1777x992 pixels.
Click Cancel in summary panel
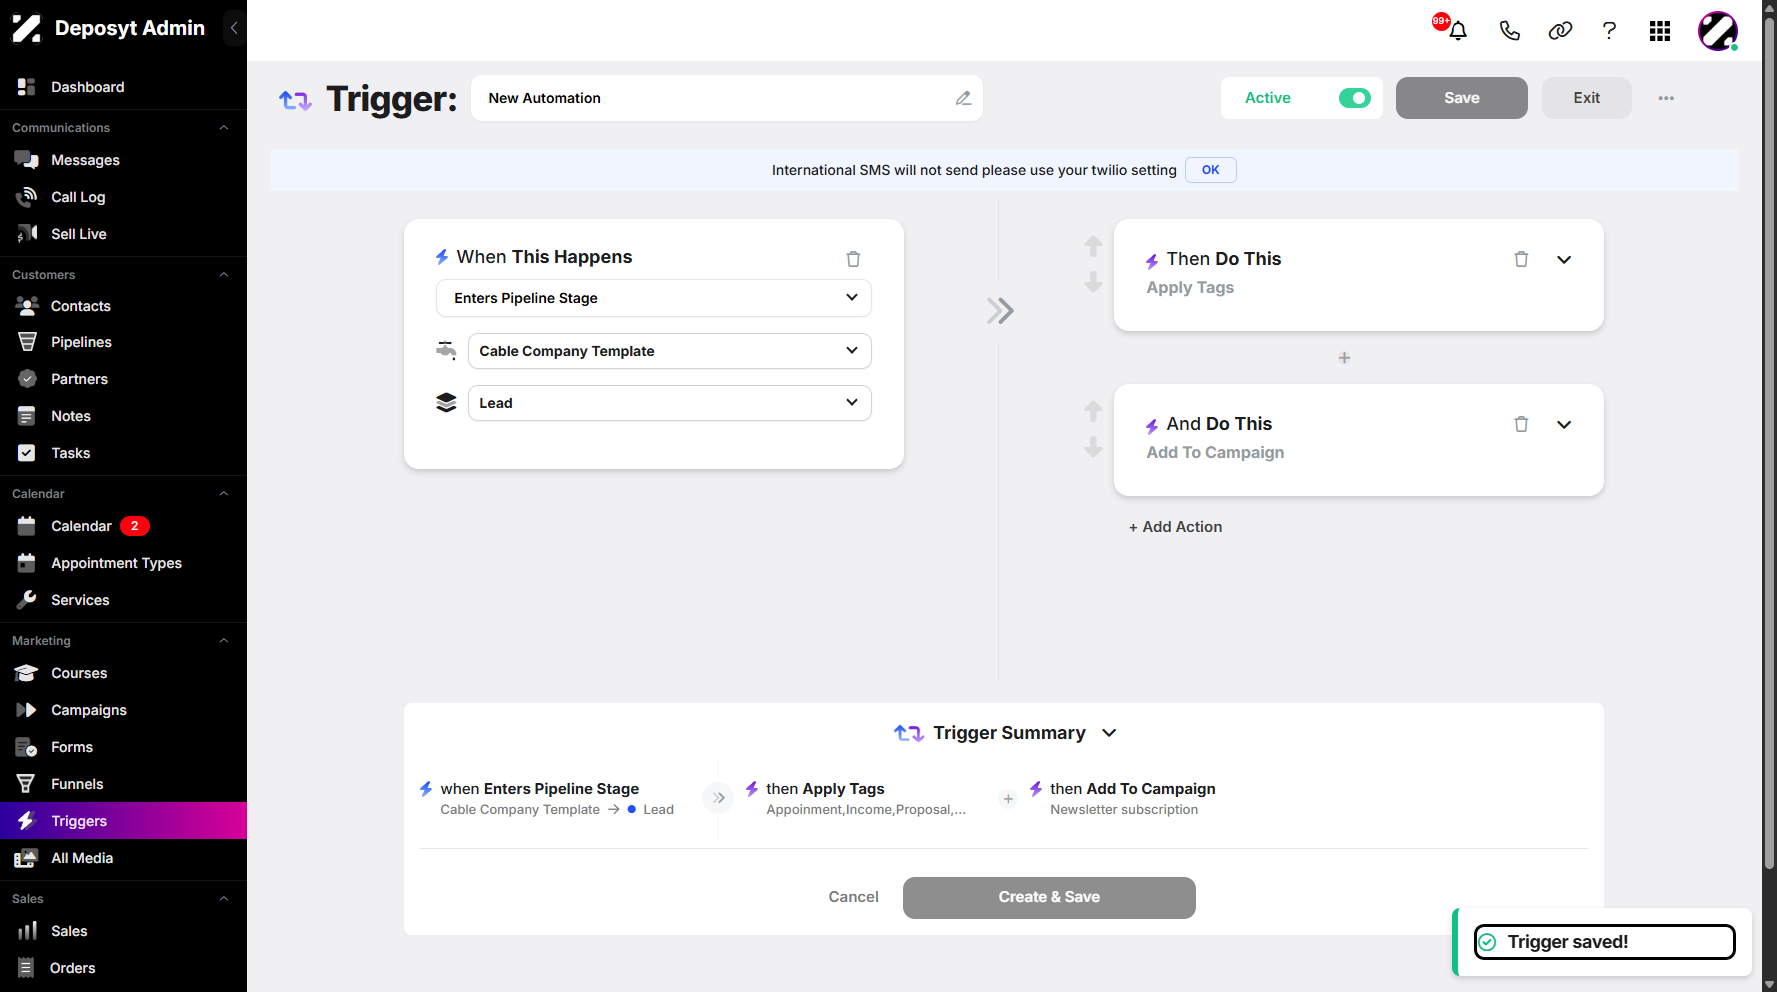pos(853,897)
